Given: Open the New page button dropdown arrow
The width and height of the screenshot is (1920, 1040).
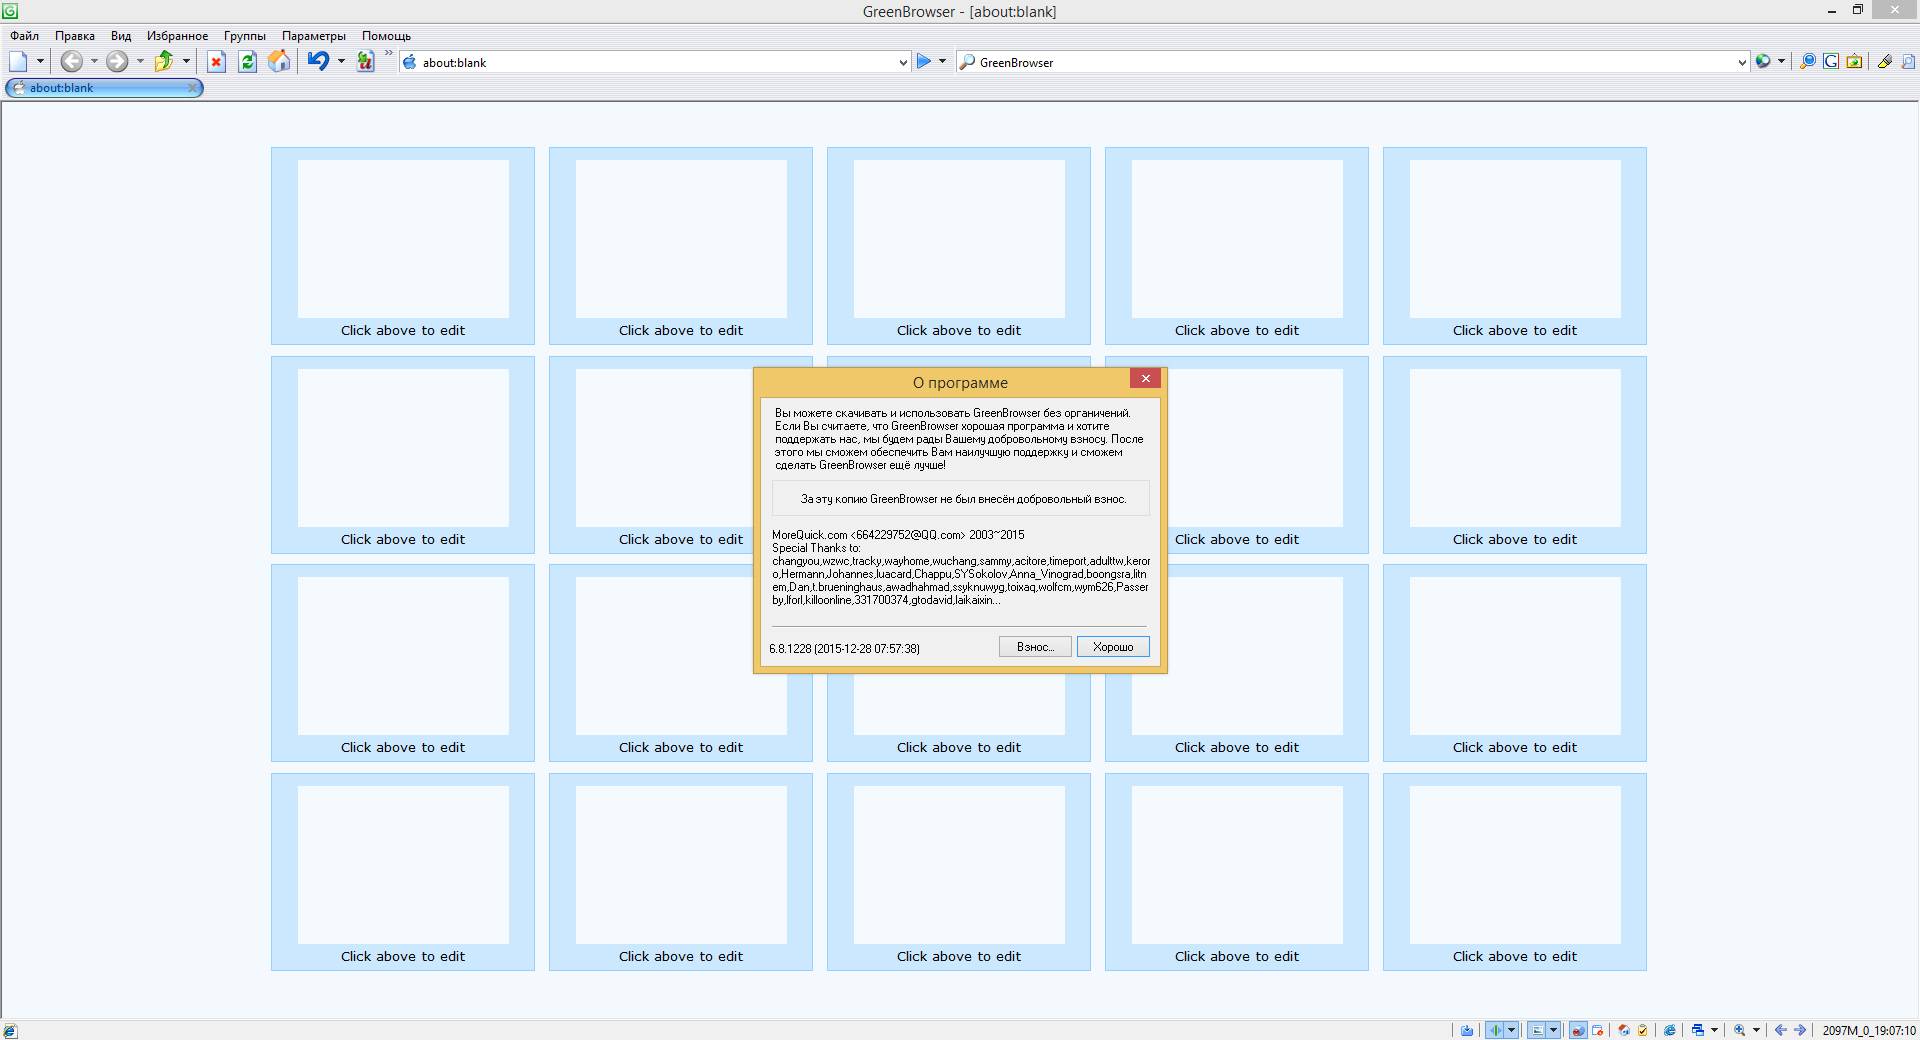Looking at the screenshot, I should tap(40, 62).
